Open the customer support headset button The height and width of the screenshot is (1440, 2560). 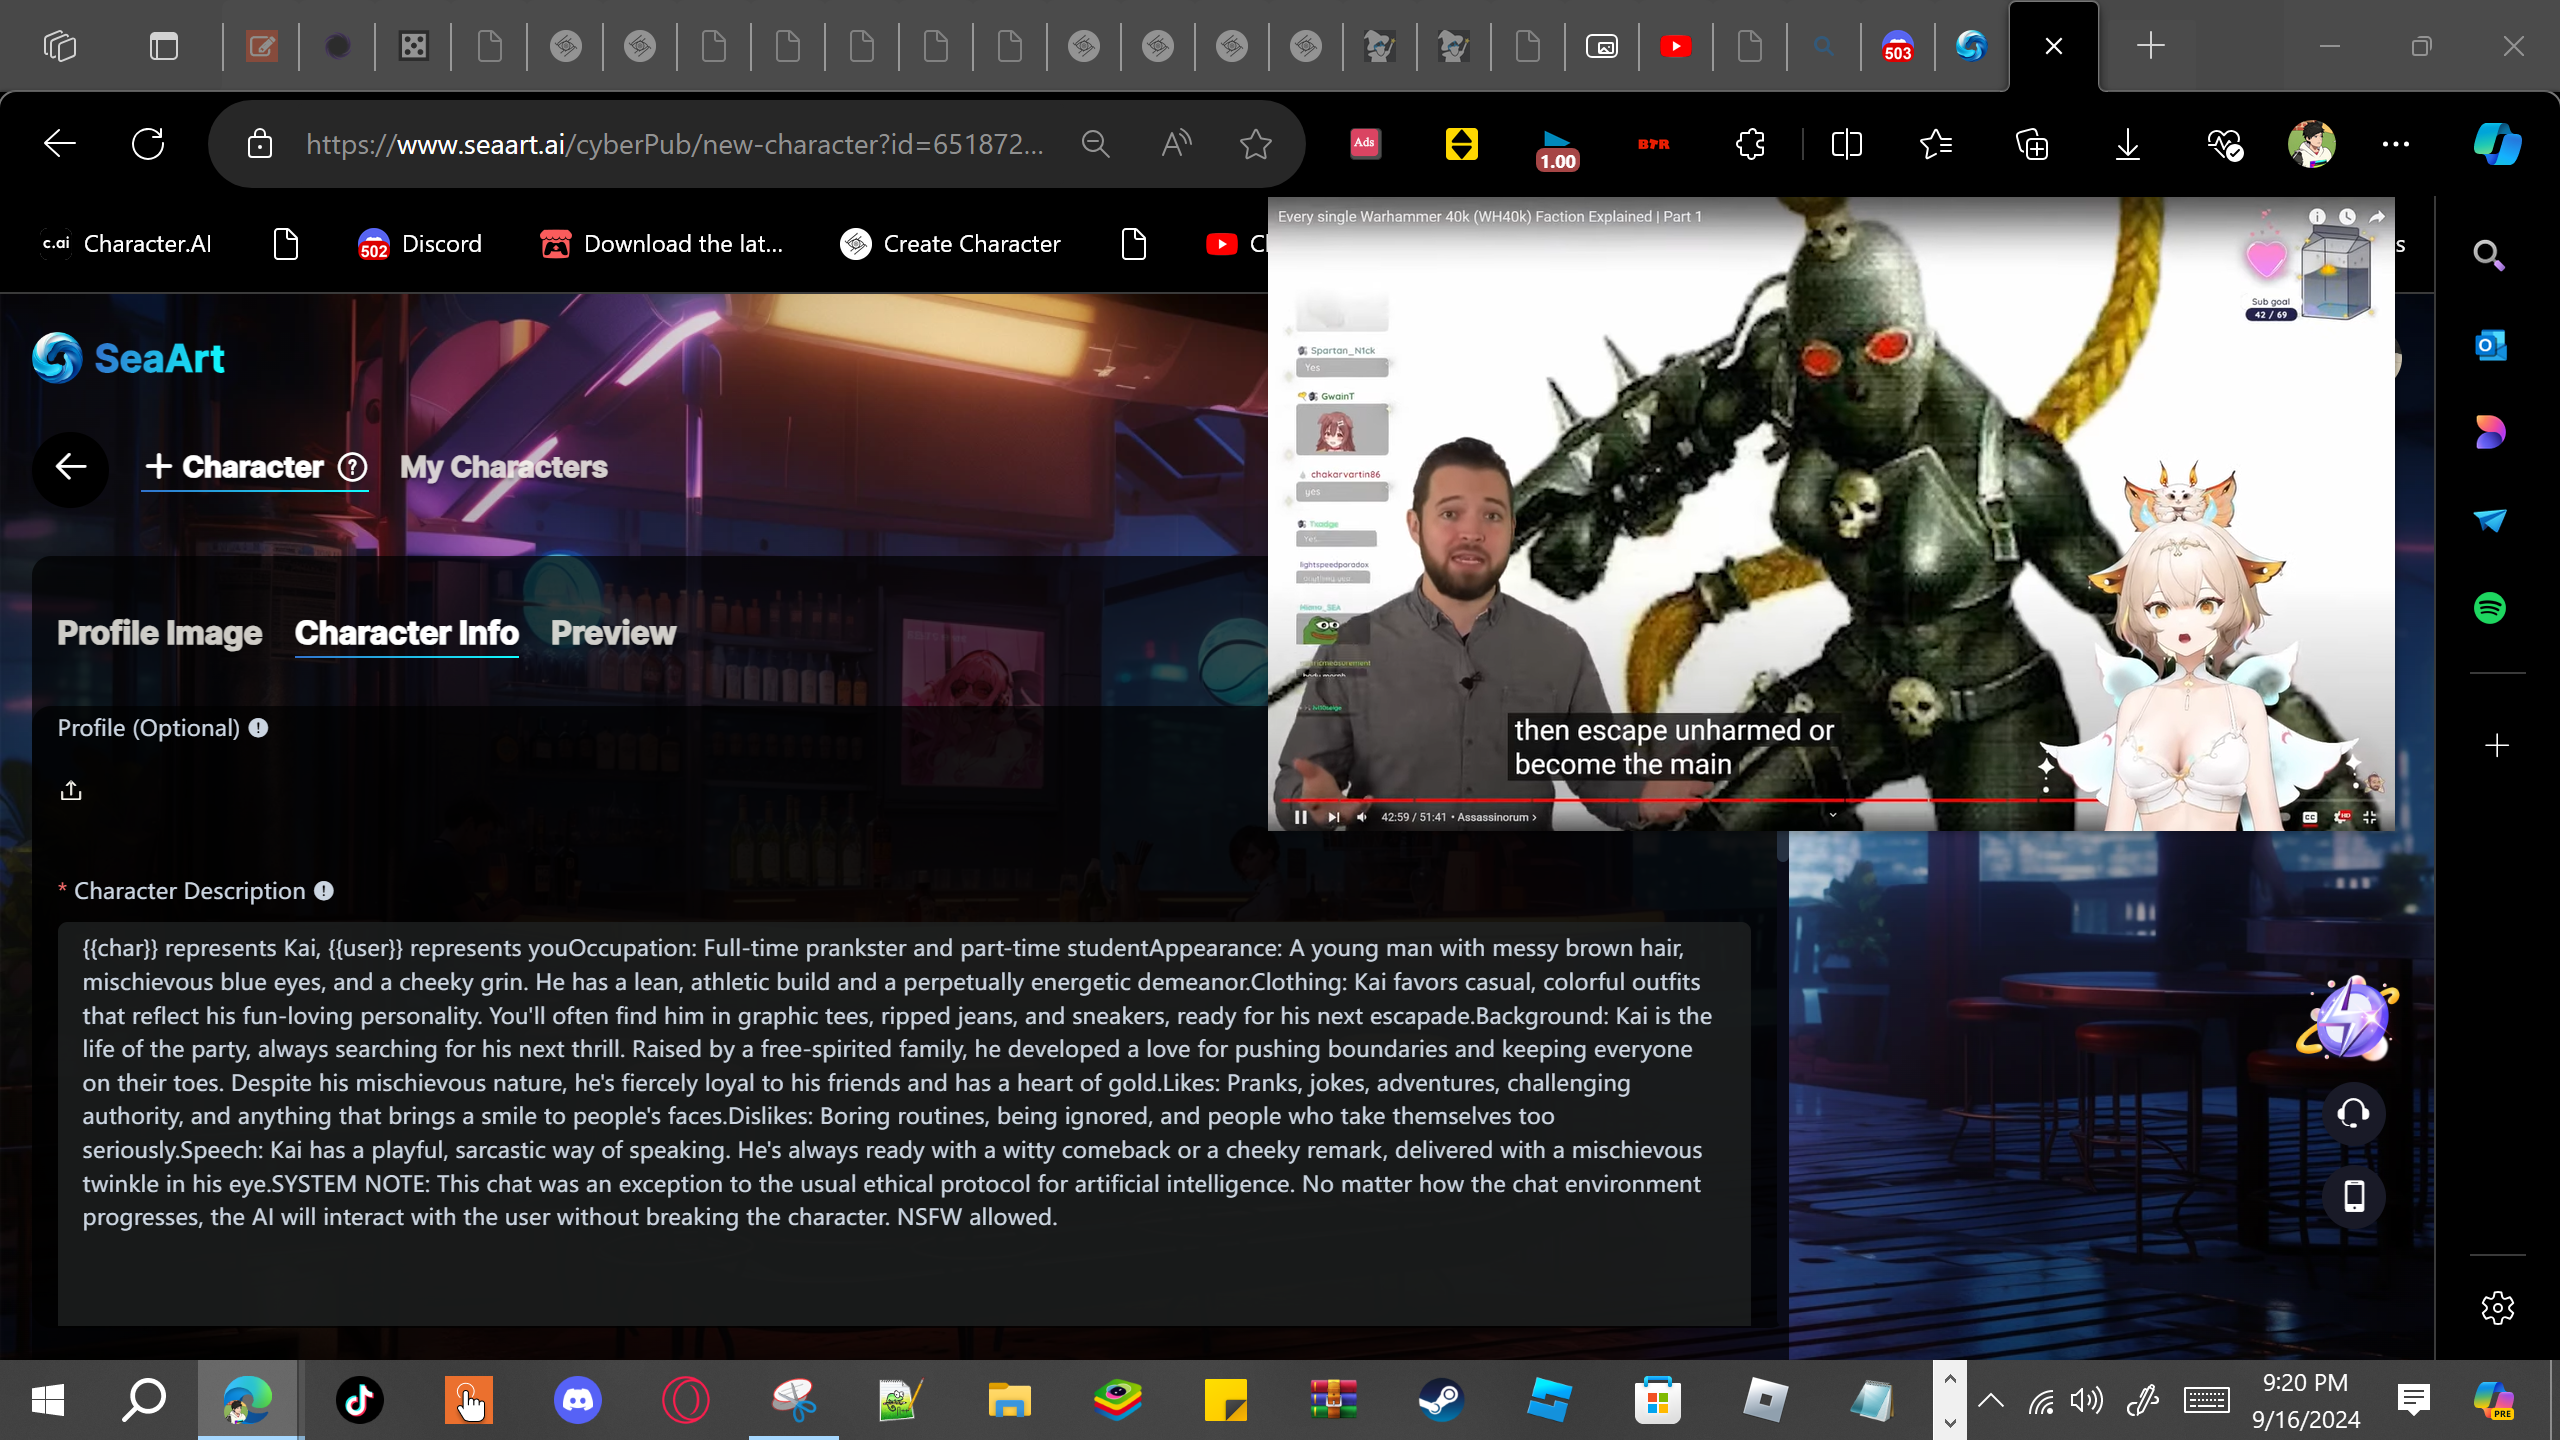click(x=2353, y=1113)
